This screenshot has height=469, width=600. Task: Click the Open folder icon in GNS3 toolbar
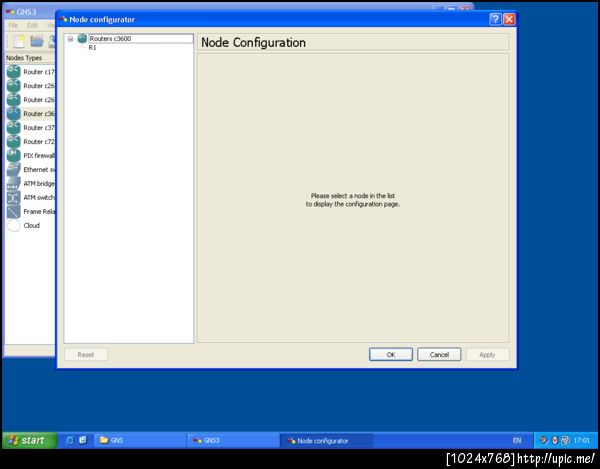click(37, 41)
